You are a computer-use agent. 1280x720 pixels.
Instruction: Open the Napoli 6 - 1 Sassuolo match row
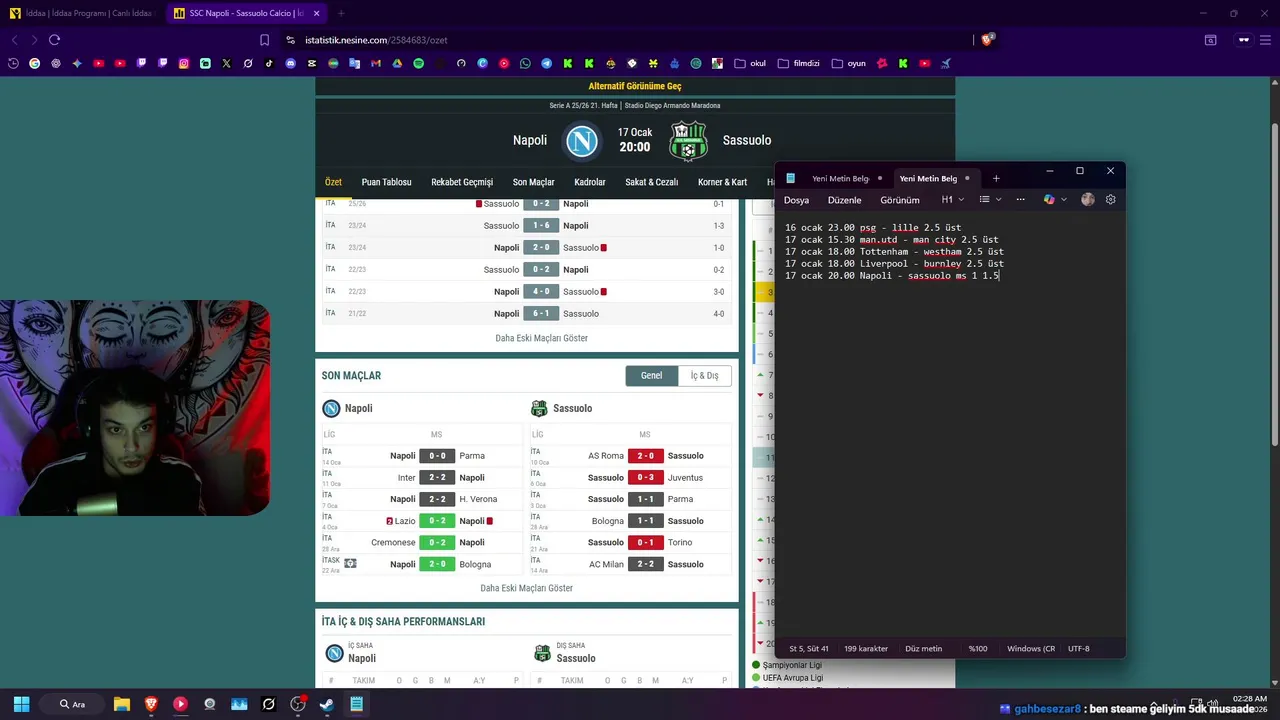(527, 313)
